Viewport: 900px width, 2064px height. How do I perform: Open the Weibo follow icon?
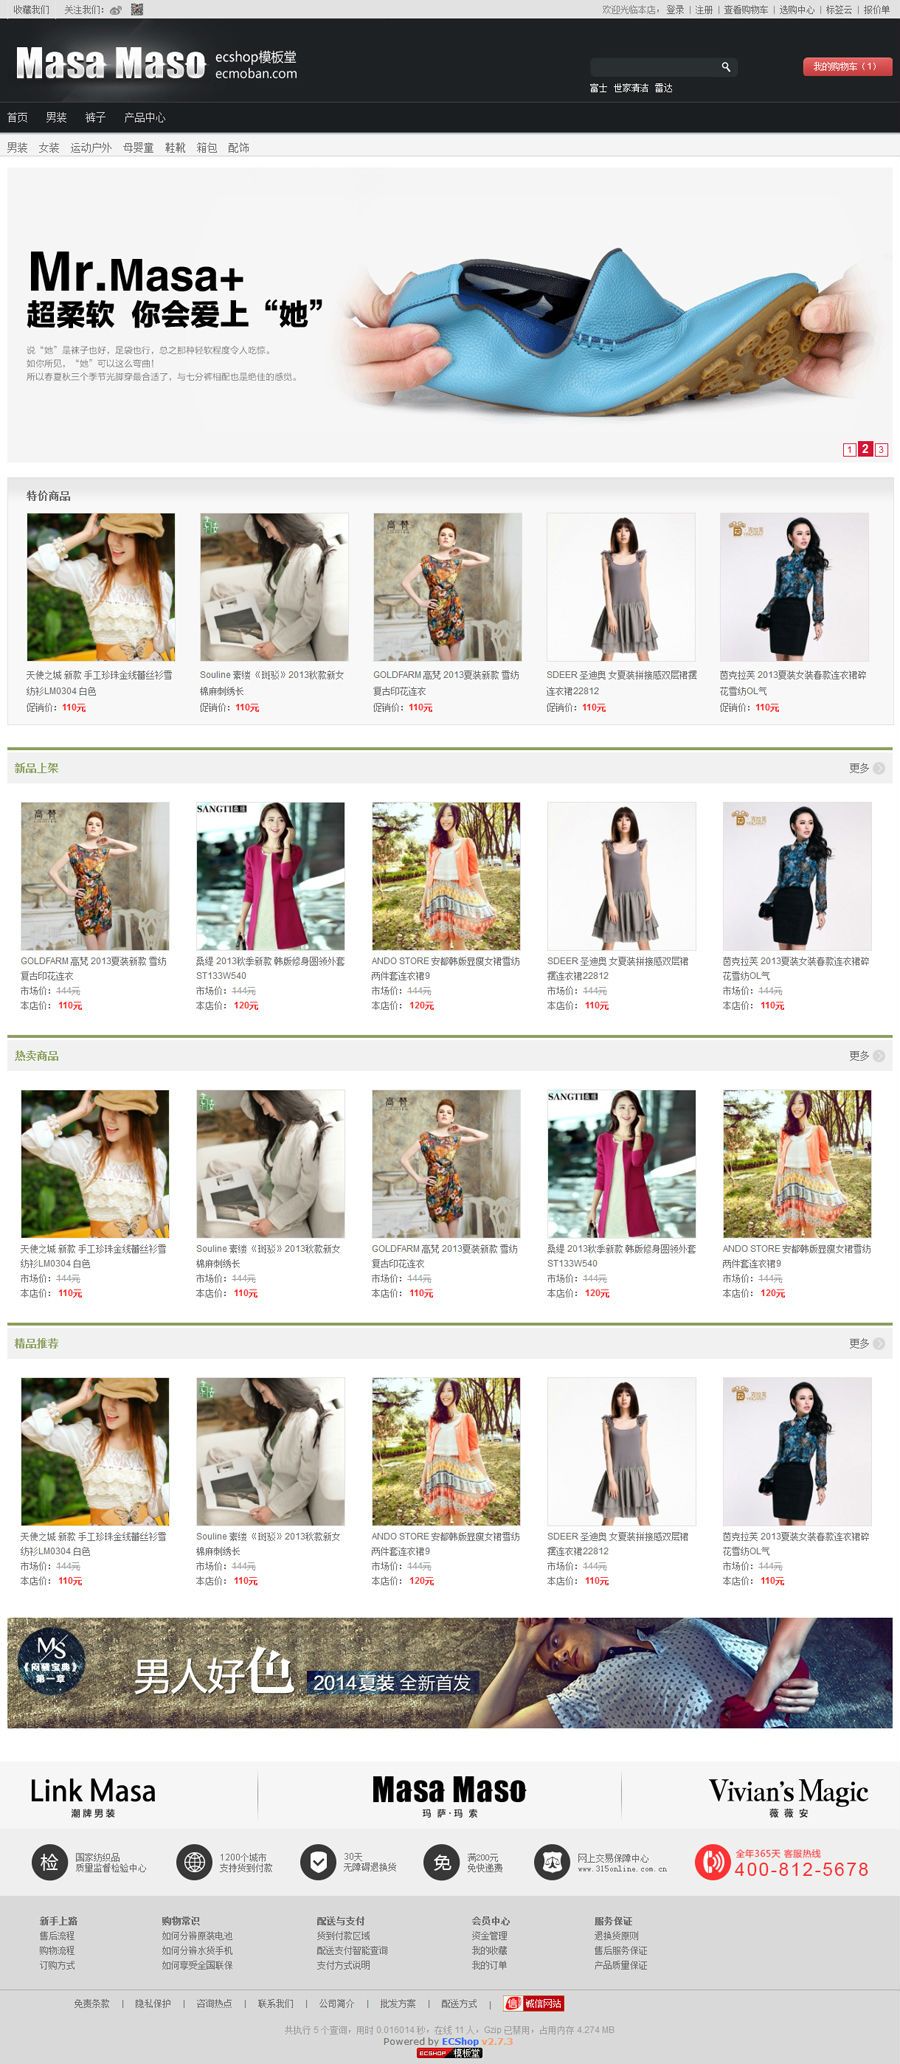116,10
